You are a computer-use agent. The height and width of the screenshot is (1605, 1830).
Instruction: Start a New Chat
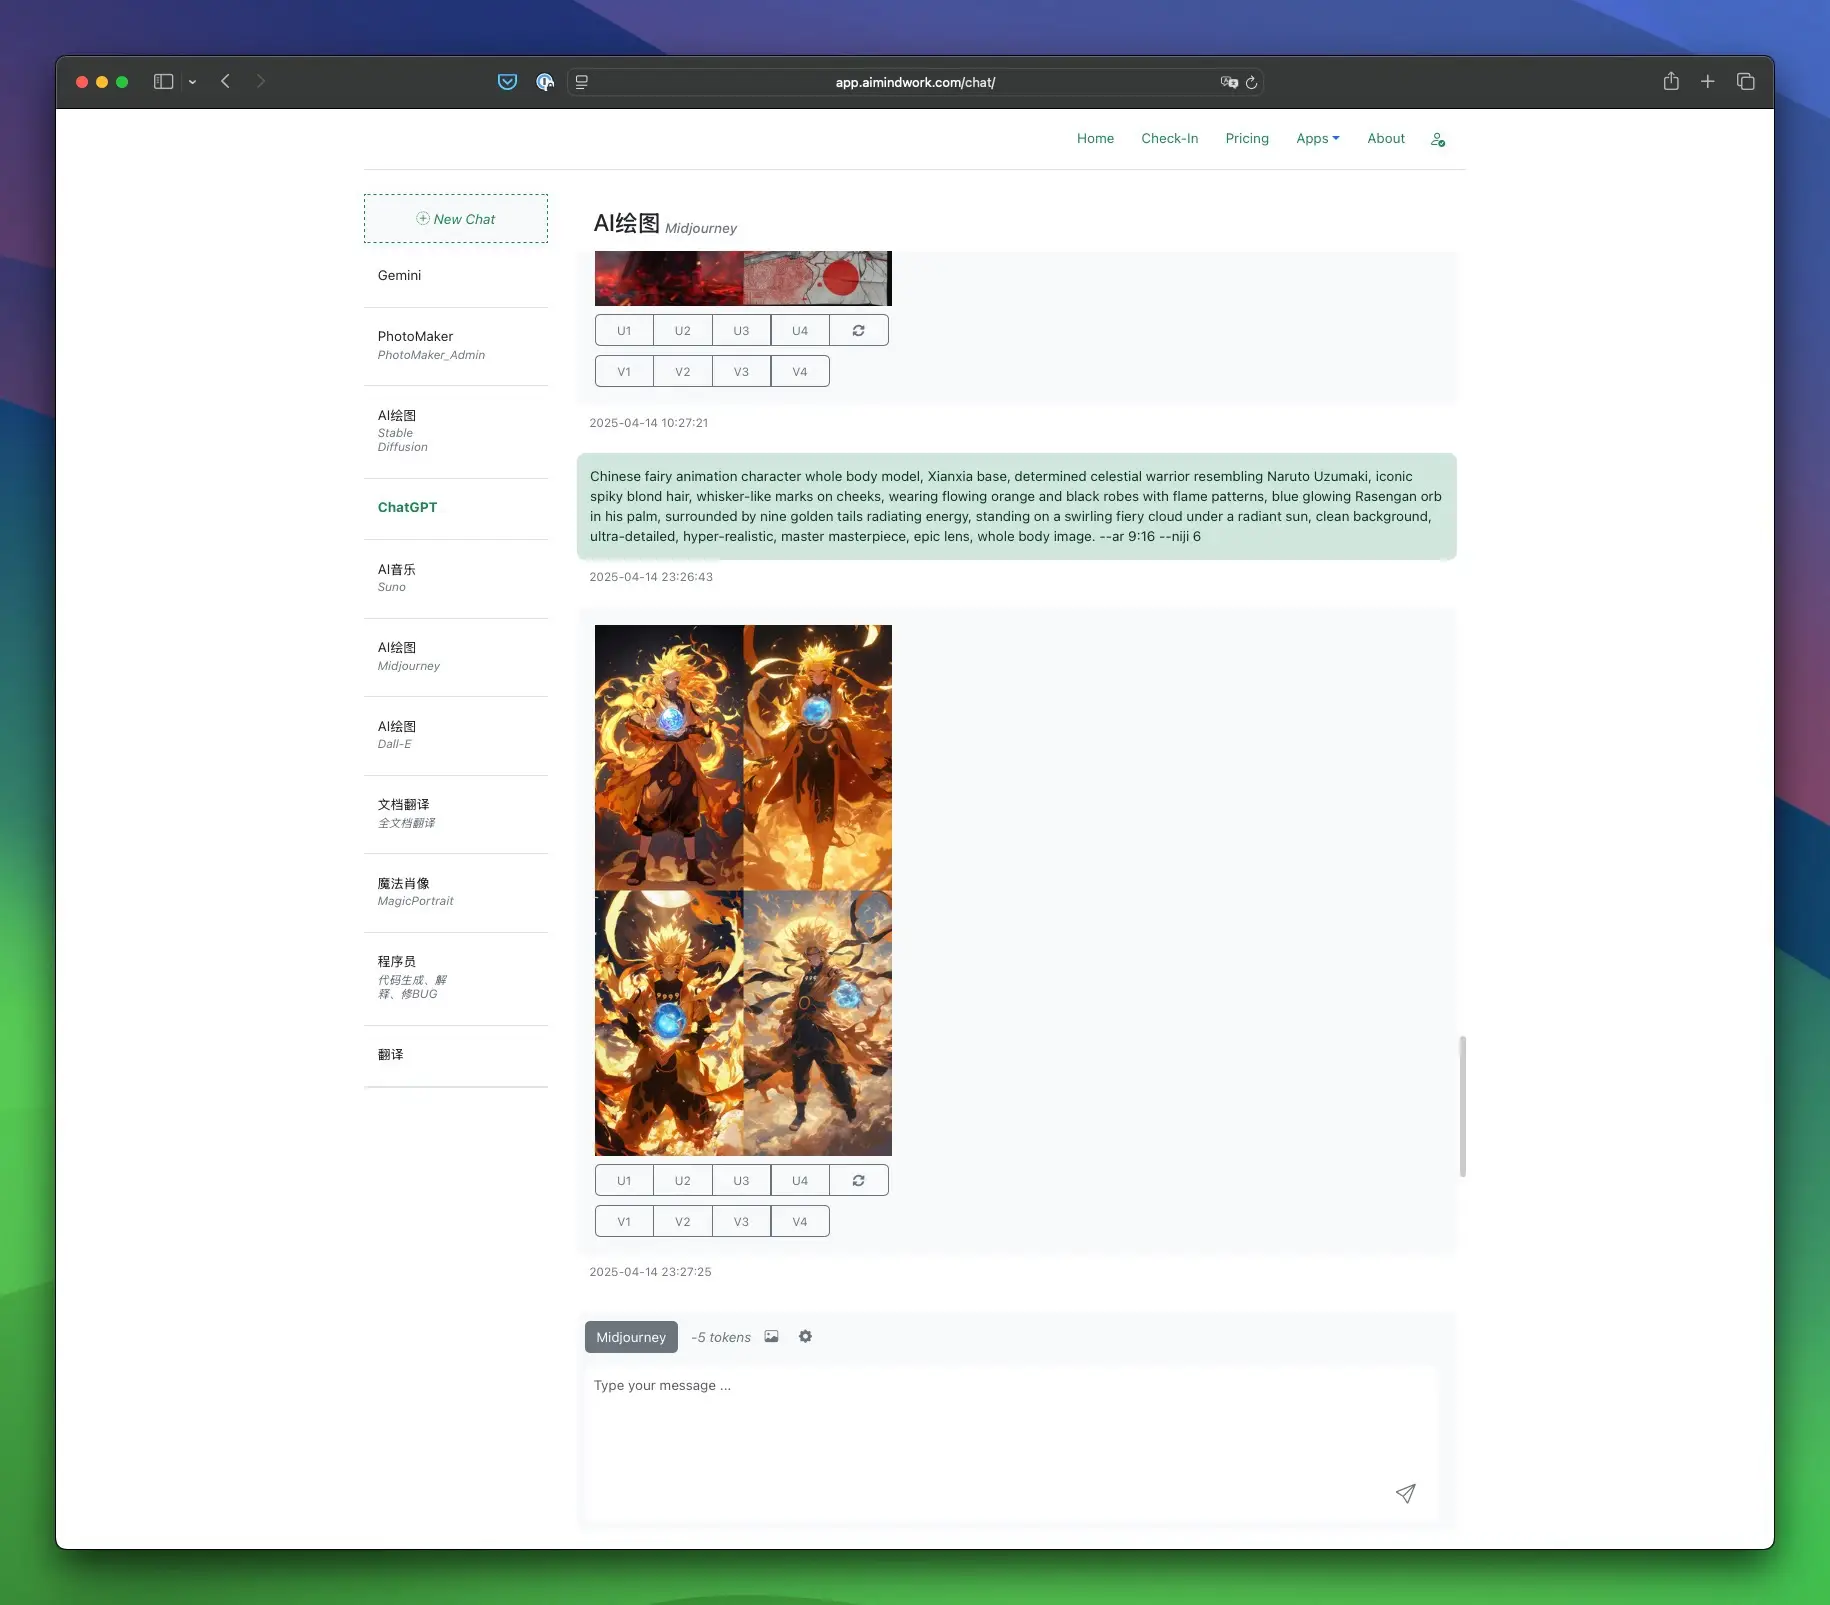coord(456,219)
